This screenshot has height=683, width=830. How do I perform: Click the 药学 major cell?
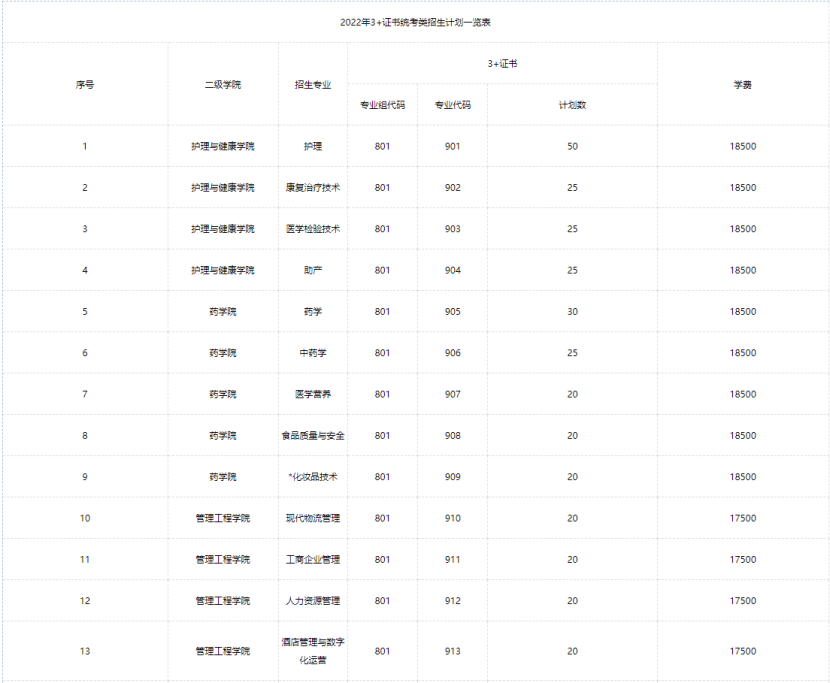(313, 311)
